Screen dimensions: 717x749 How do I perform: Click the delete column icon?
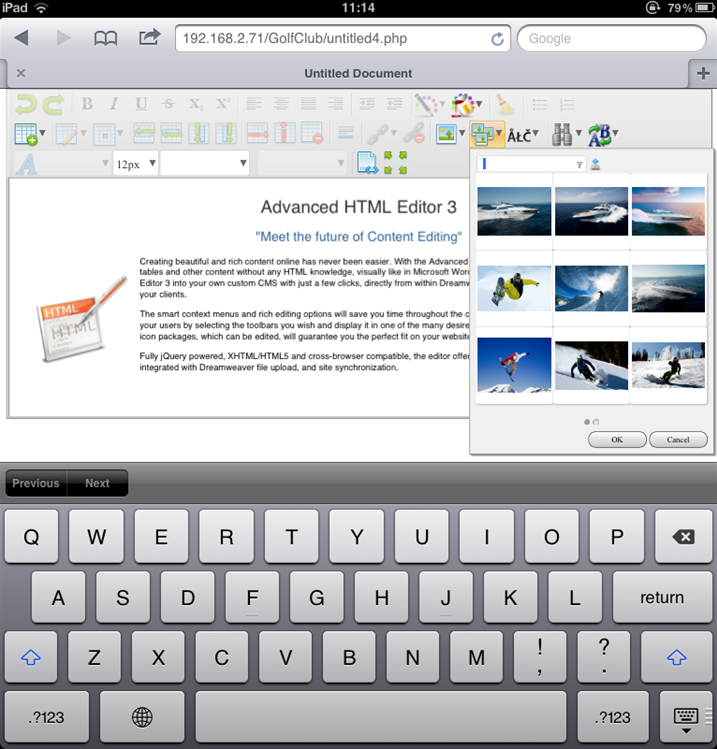285,133
